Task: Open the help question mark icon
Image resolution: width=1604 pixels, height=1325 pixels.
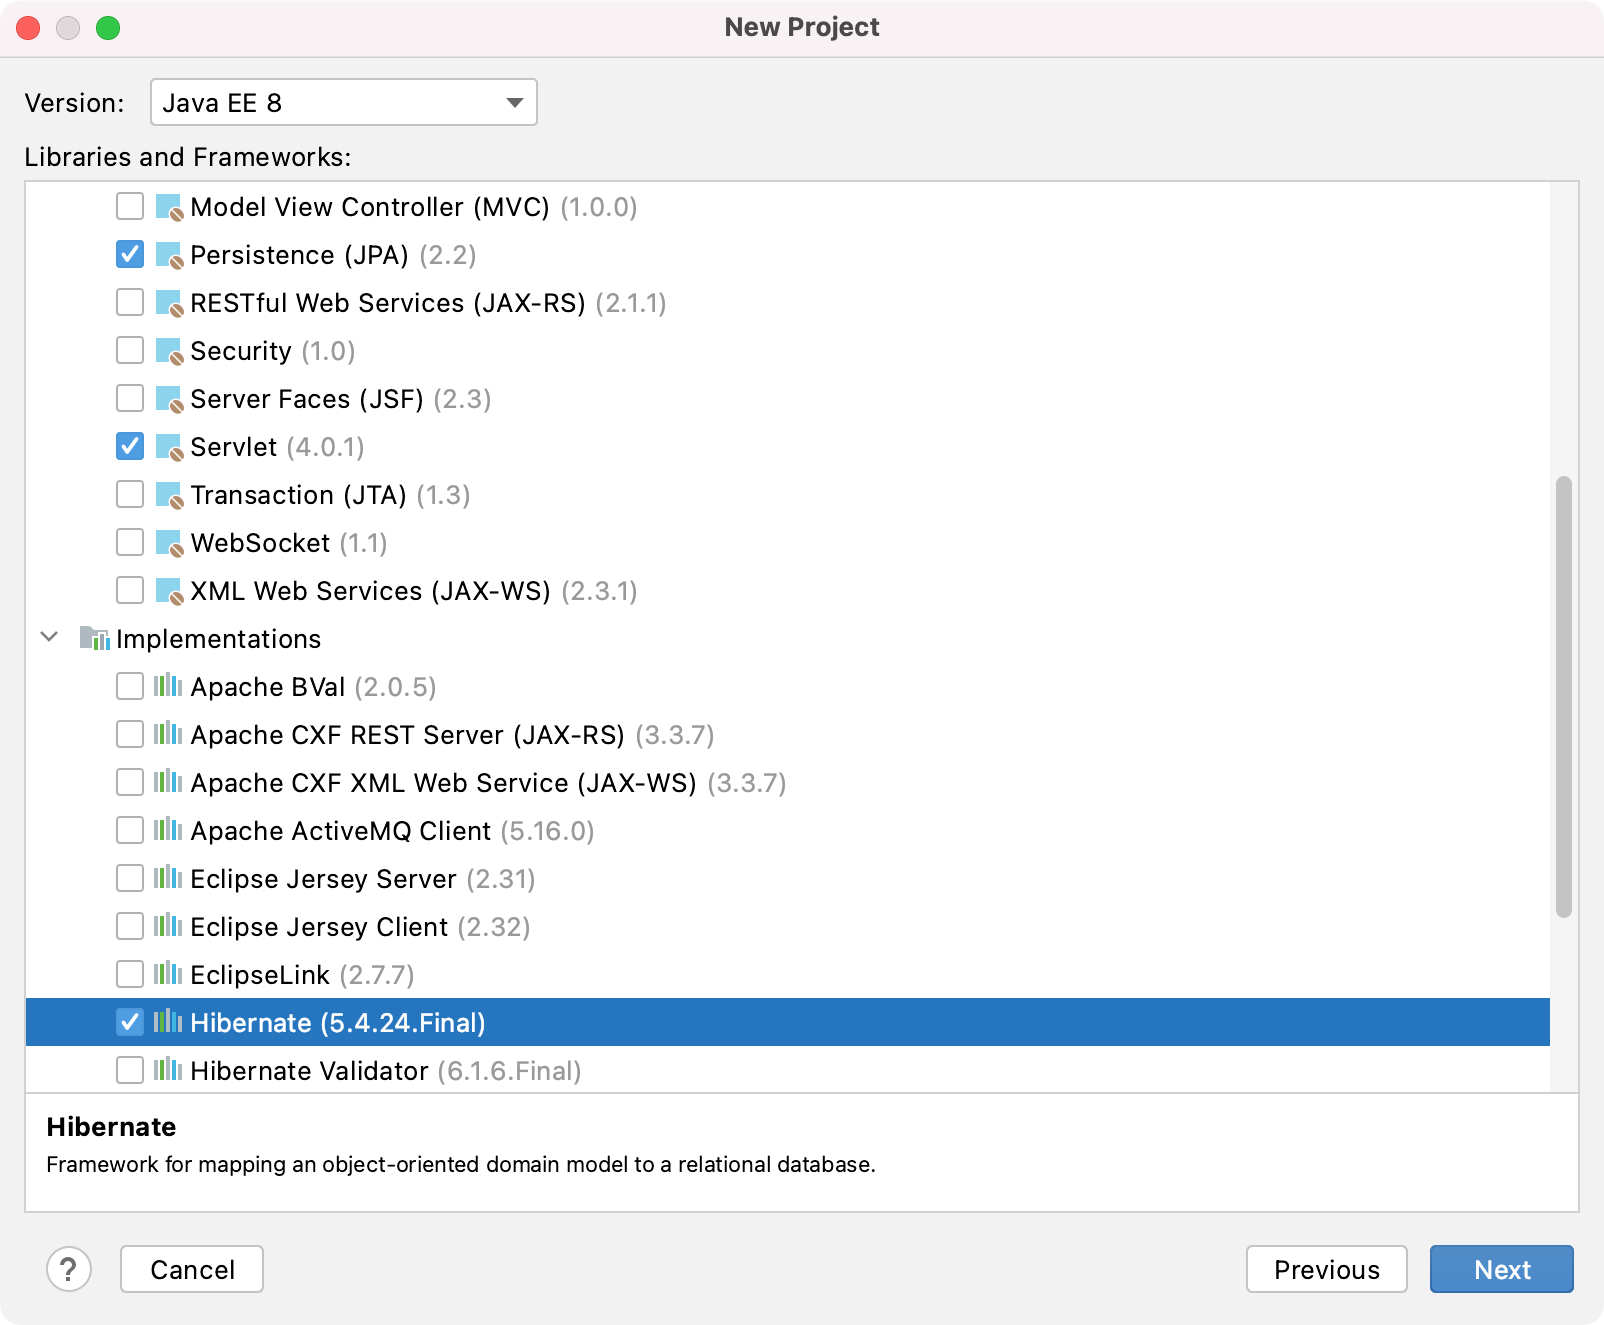Action: (x=69, y=1269)
